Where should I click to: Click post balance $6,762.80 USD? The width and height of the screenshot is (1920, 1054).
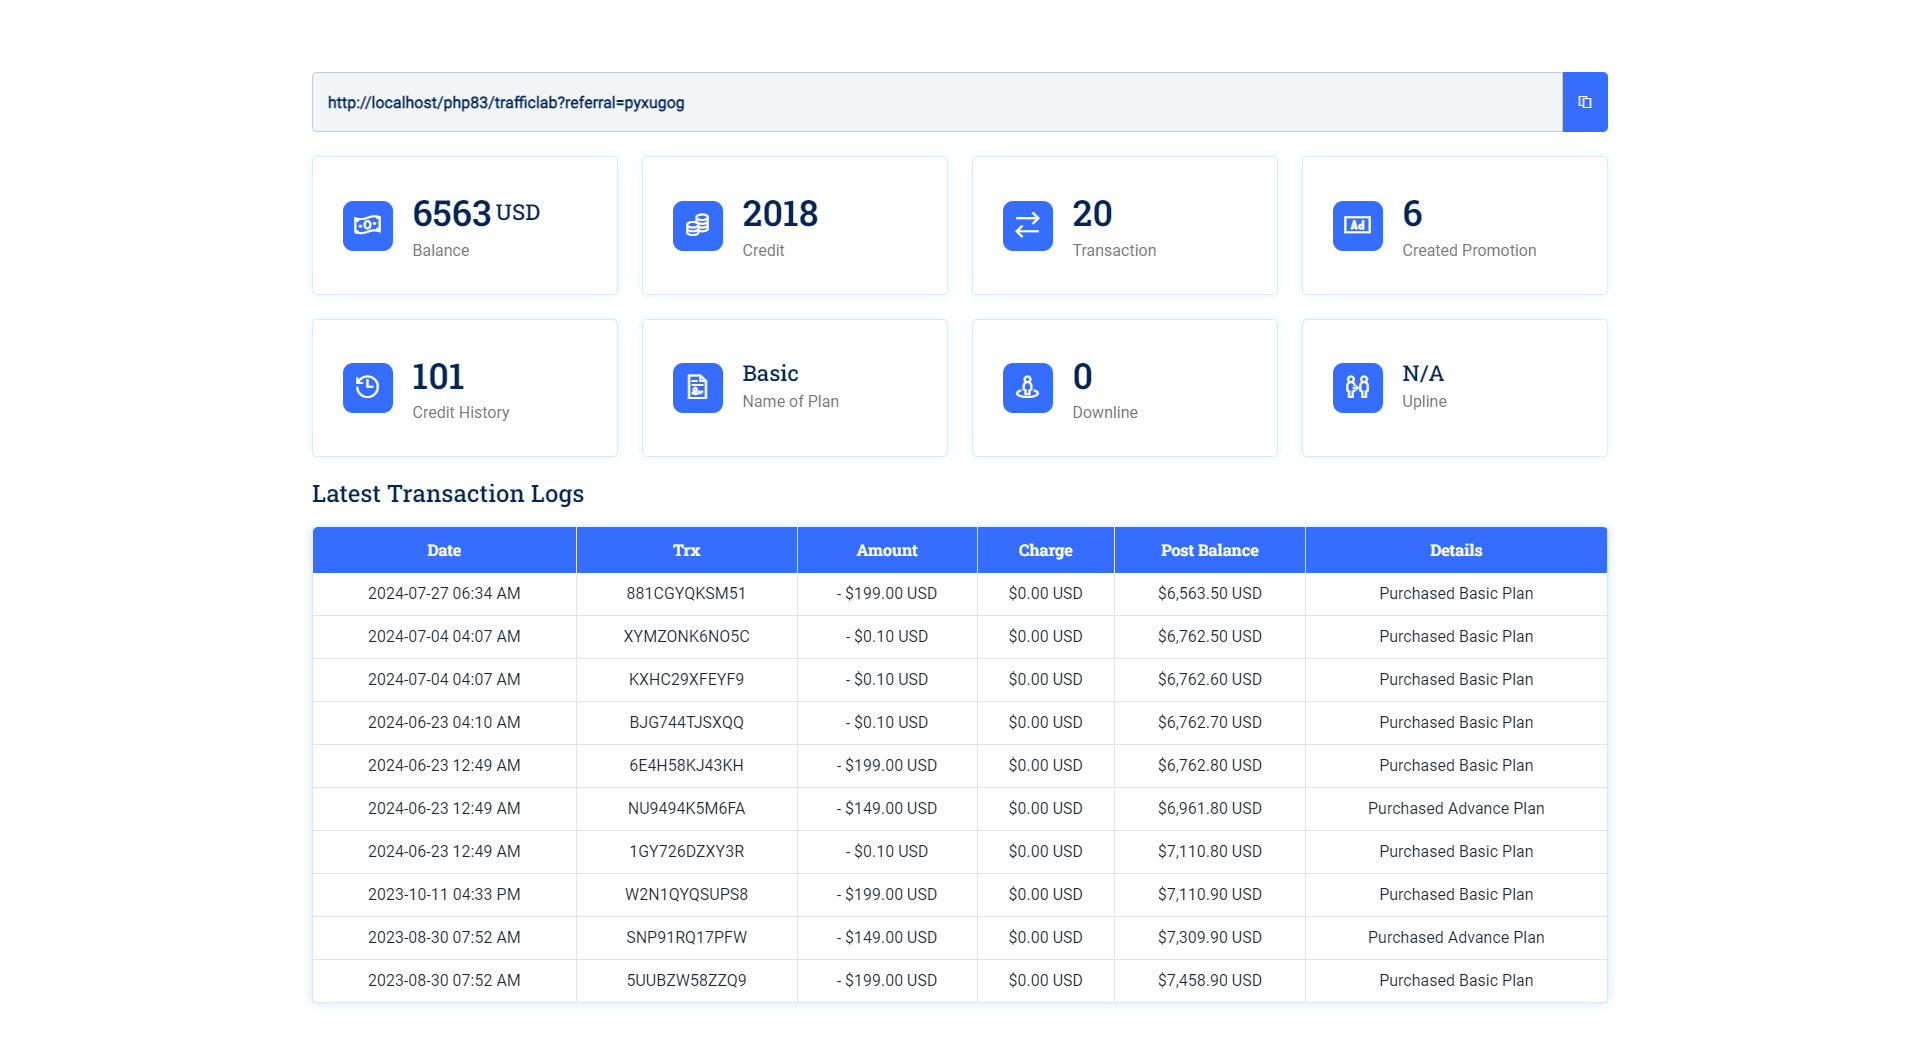pyautogui.click(x=1210, y=766)
